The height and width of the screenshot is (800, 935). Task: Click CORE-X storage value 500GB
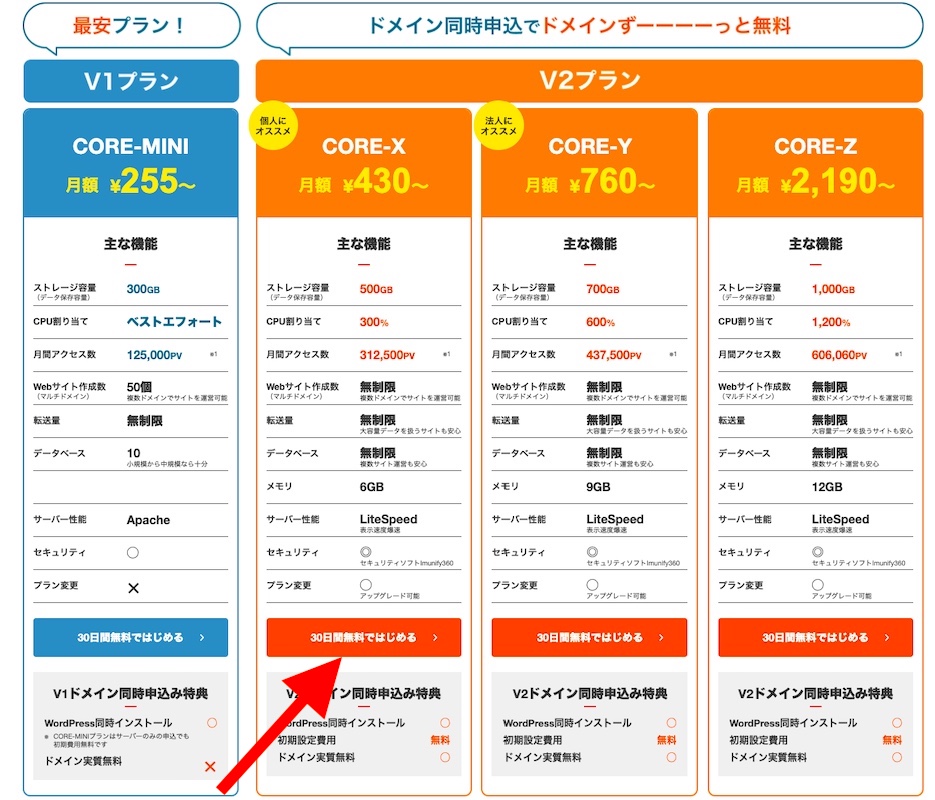[x=376, y=289]
